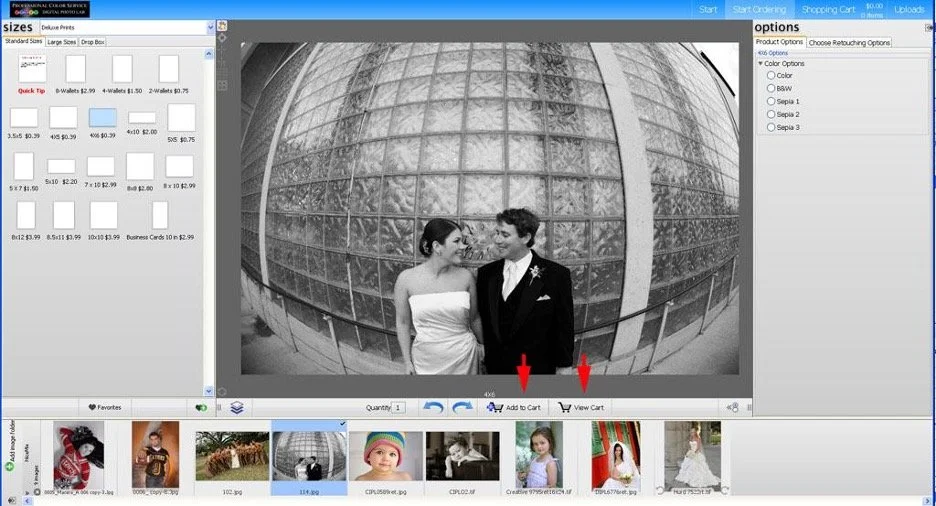
Task: Select the DIPL6776ret.jpg bride thumbnail
Action: 615,455
